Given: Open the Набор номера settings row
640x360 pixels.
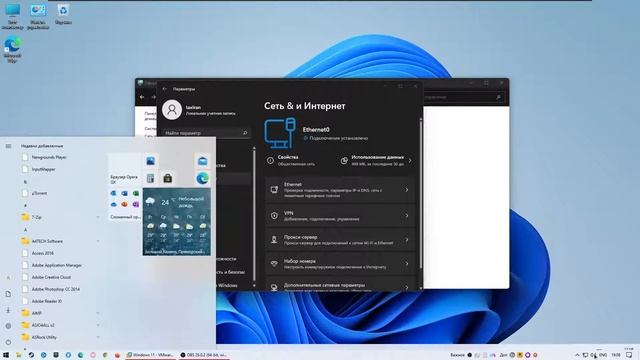Looking at the screenshot, I should [340, 264].
